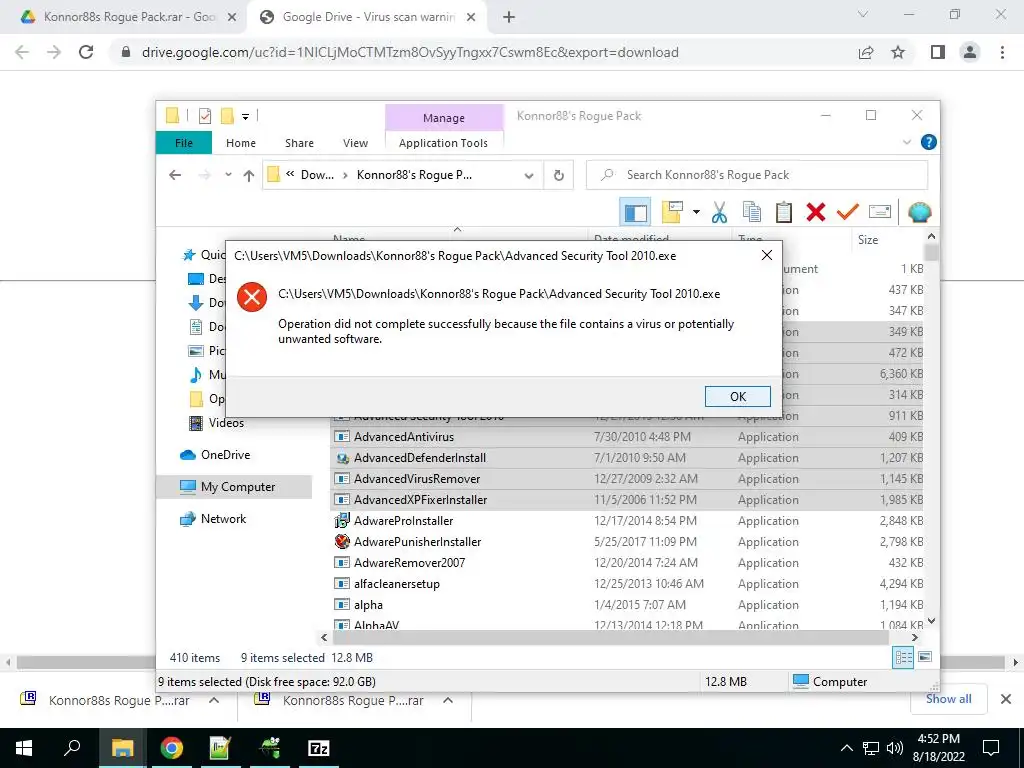Close the virus error dialog
Screen dimensions: 1024x768
(x=767, y=255)
